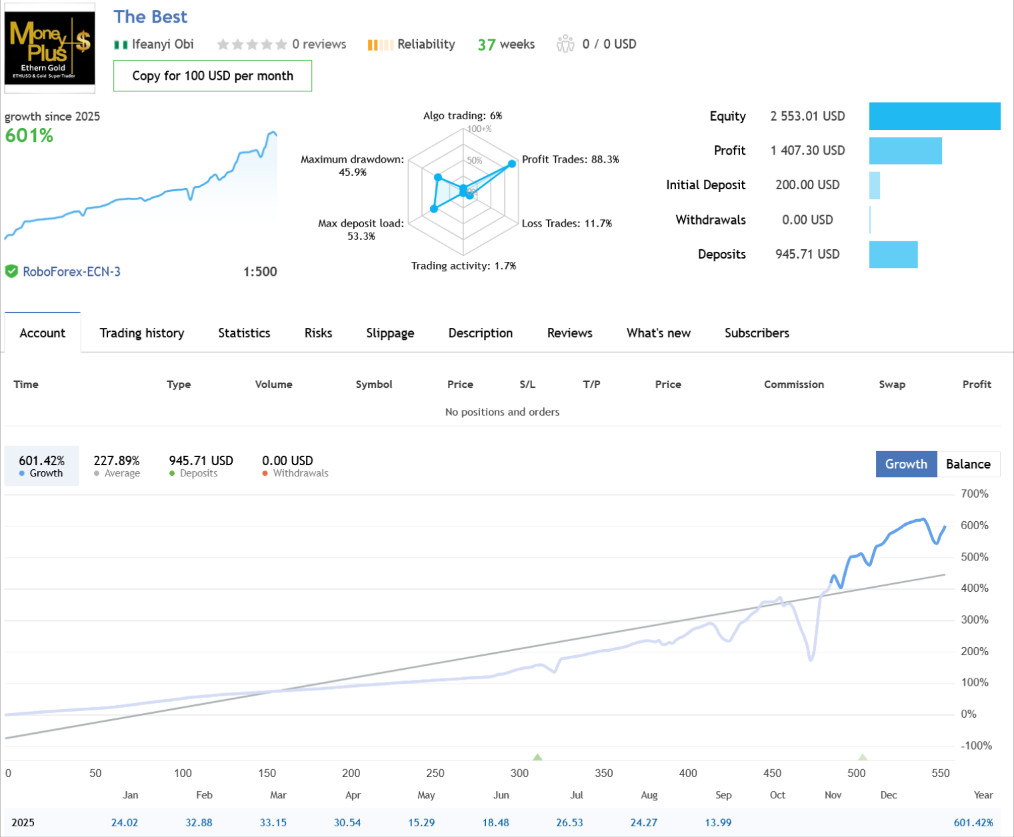
Task: Click the orange Reliability bars icon
Action: (x=379, y=44)
